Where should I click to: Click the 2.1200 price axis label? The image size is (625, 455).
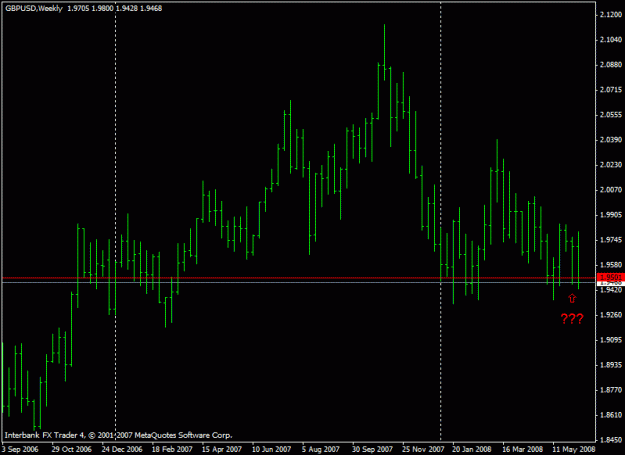pos(611,15)
